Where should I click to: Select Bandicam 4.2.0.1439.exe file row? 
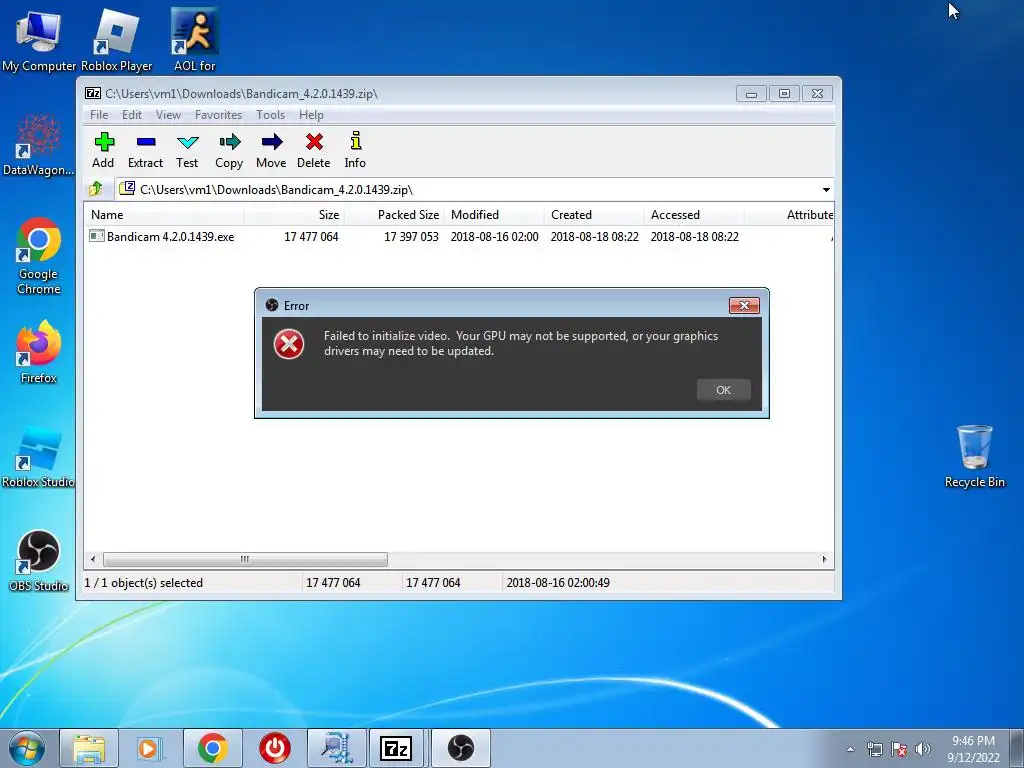click(x=460, y=236)
